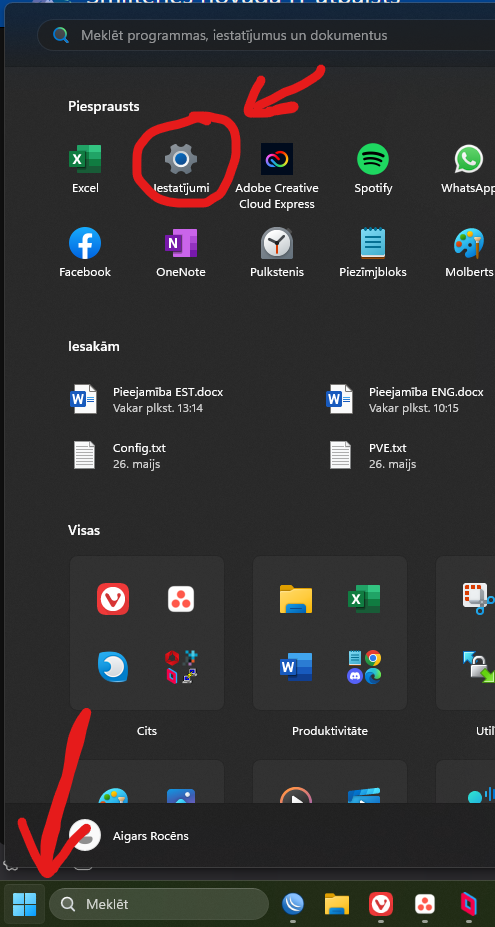The height and width of the screenshot is (927, 495).
Task: Open File Explorer from the taskbar
Action: pos(337,904)
